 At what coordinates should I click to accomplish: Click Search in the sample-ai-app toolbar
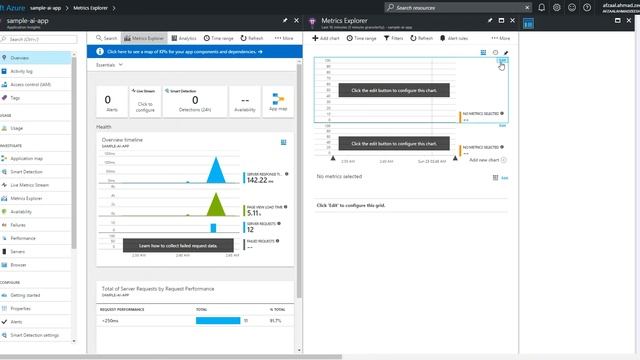click(107, 38)
